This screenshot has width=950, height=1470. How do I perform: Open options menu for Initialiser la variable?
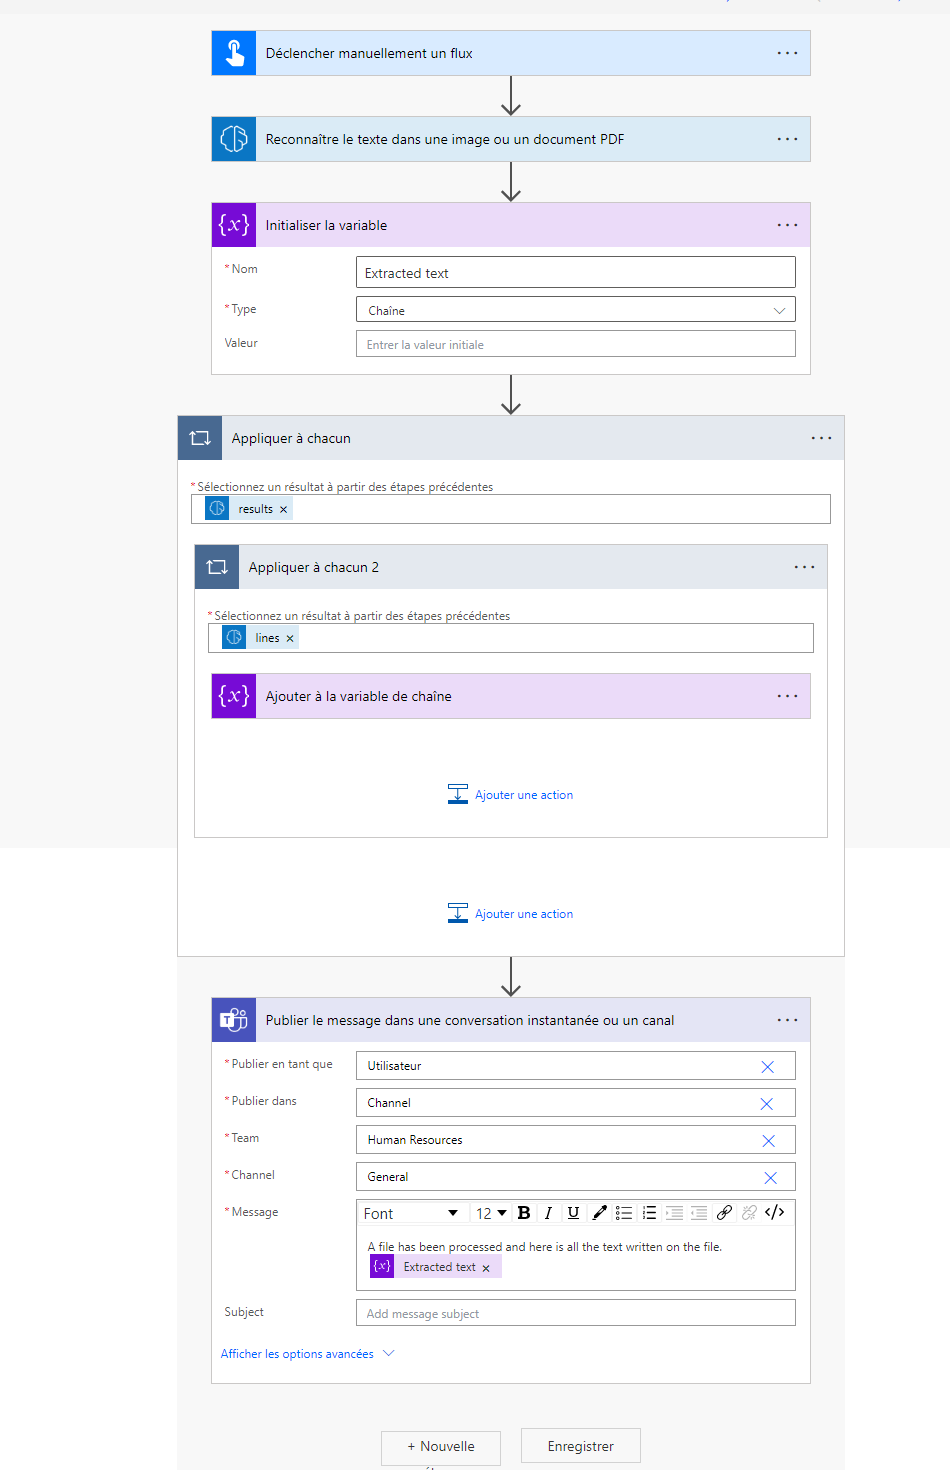pyautogui.click(x=788, y=225)
